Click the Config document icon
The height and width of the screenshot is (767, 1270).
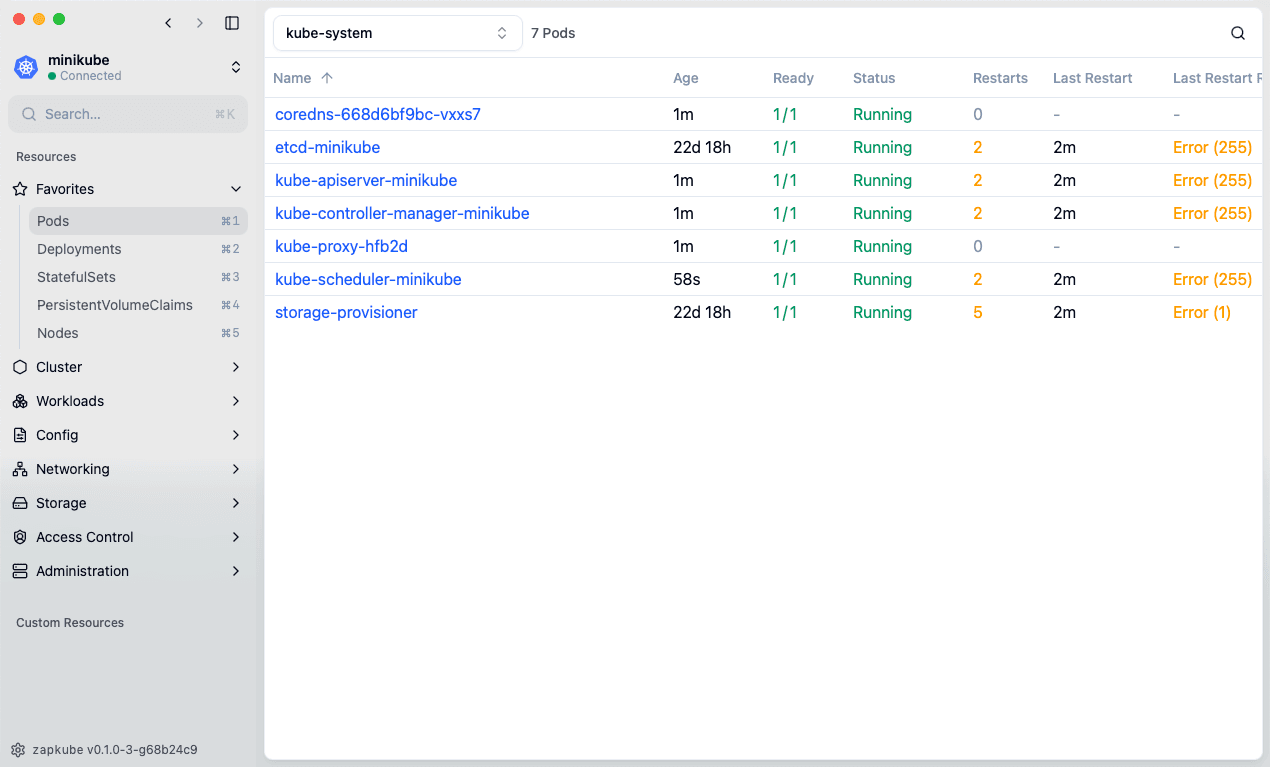19,435
